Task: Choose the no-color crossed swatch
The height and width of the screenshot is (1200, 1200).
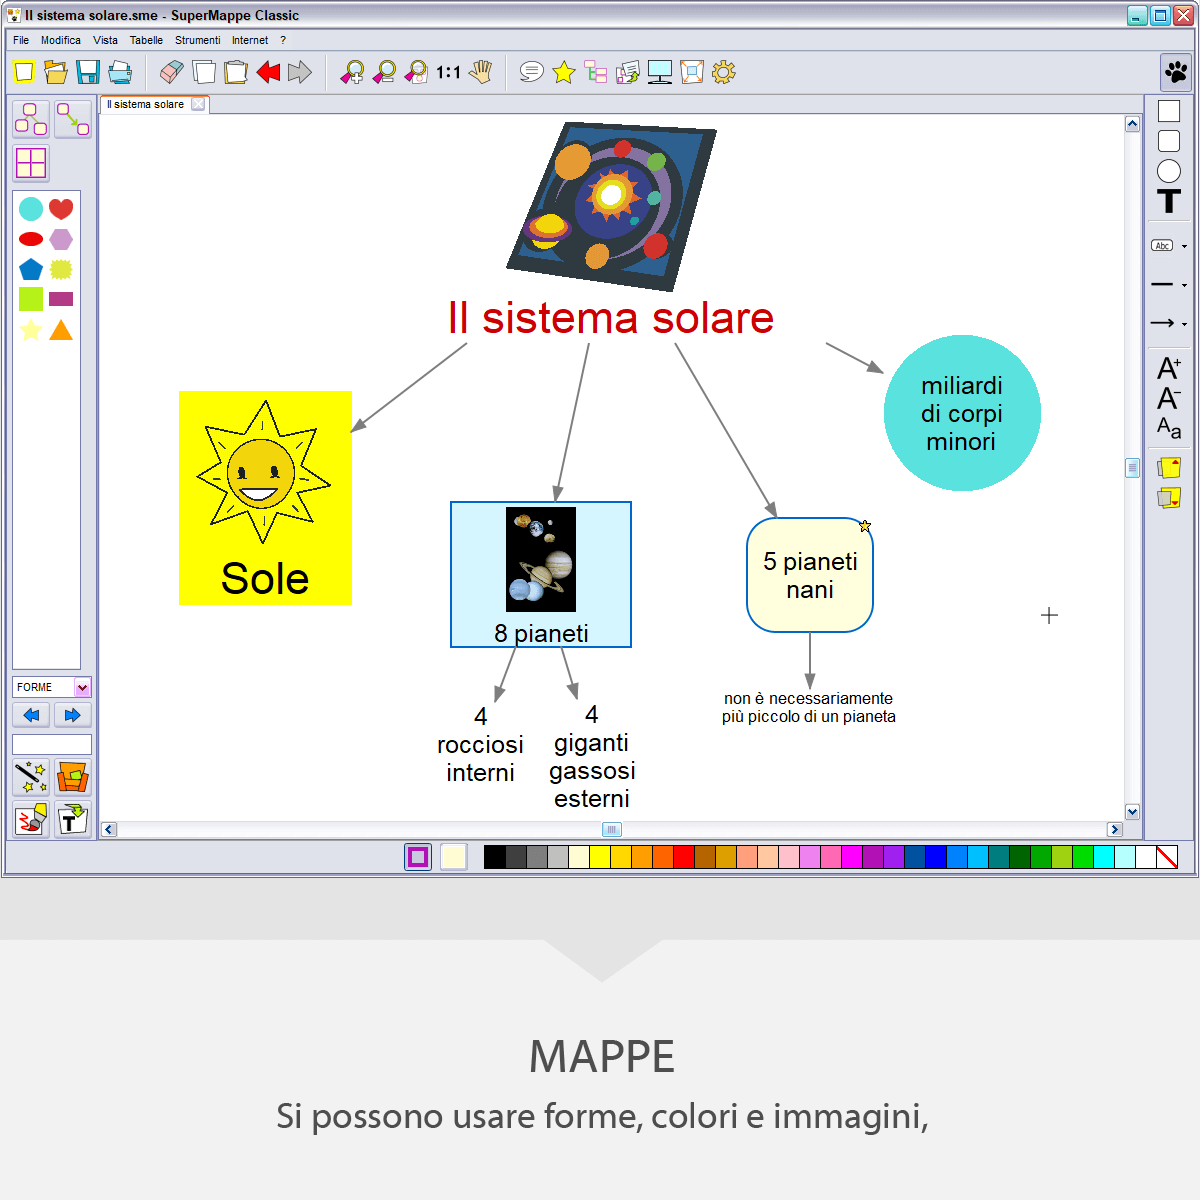Action: tap(1167, 857)
